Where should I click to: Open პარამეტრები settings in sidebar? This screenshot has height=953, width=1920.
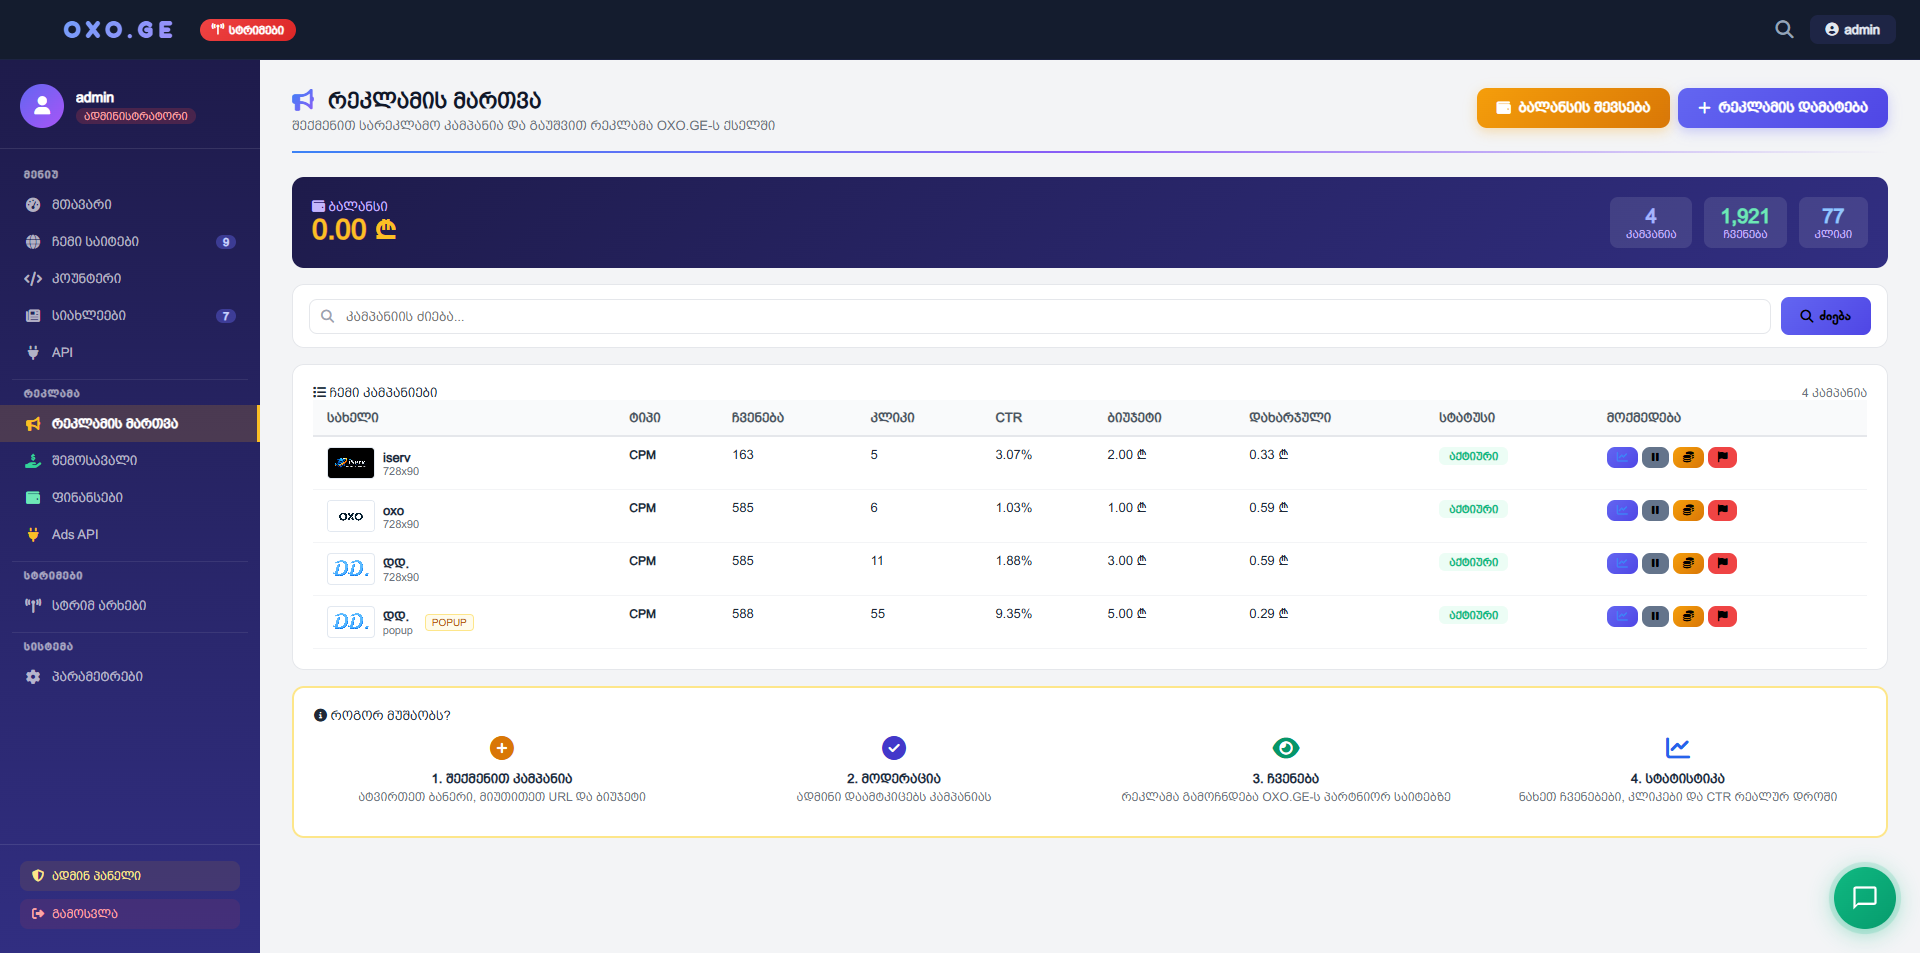(x=97, y=677)
